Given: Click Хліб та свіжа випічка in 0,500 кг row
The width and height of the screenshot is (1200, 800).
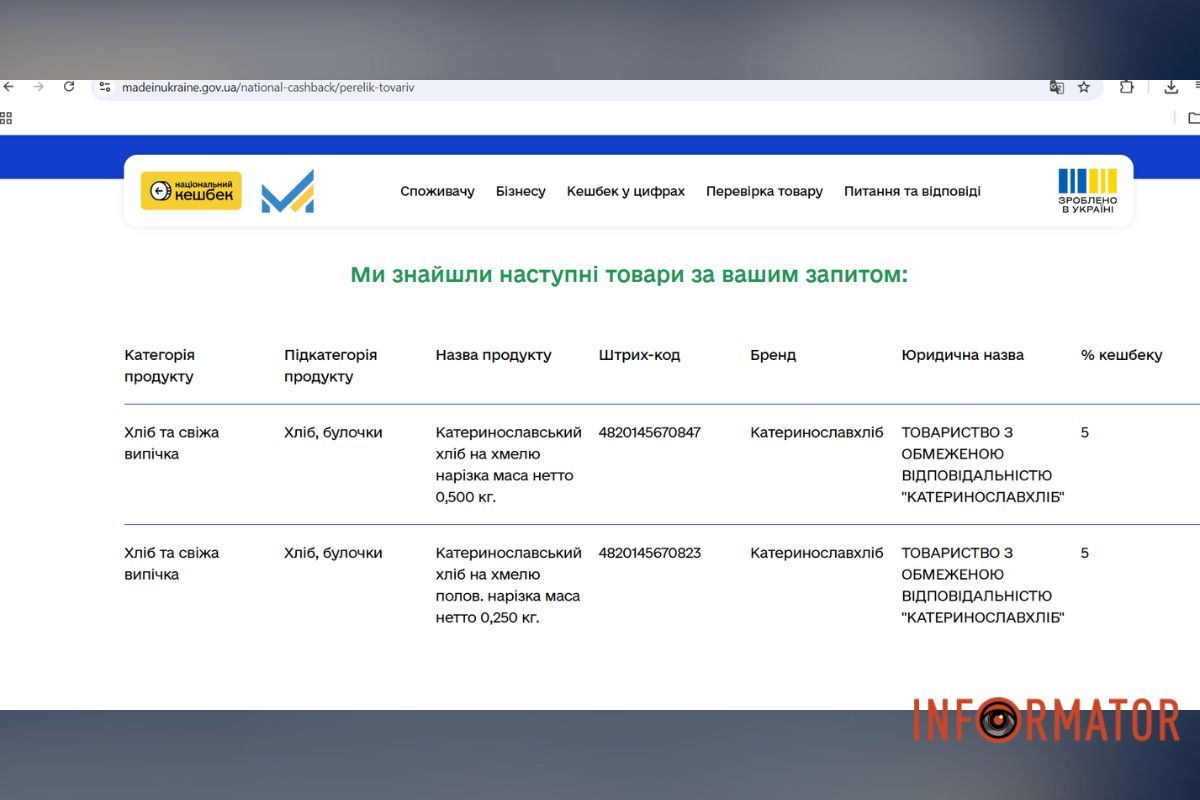Looking at the screenshot, I should (172, 443).
